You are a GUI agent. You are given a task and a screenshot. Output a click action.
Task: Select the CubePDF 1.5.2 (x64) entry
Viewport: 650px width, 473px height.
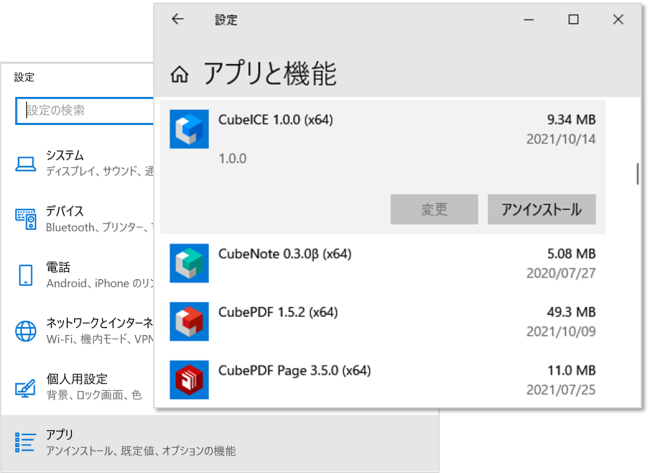(383, 321)
